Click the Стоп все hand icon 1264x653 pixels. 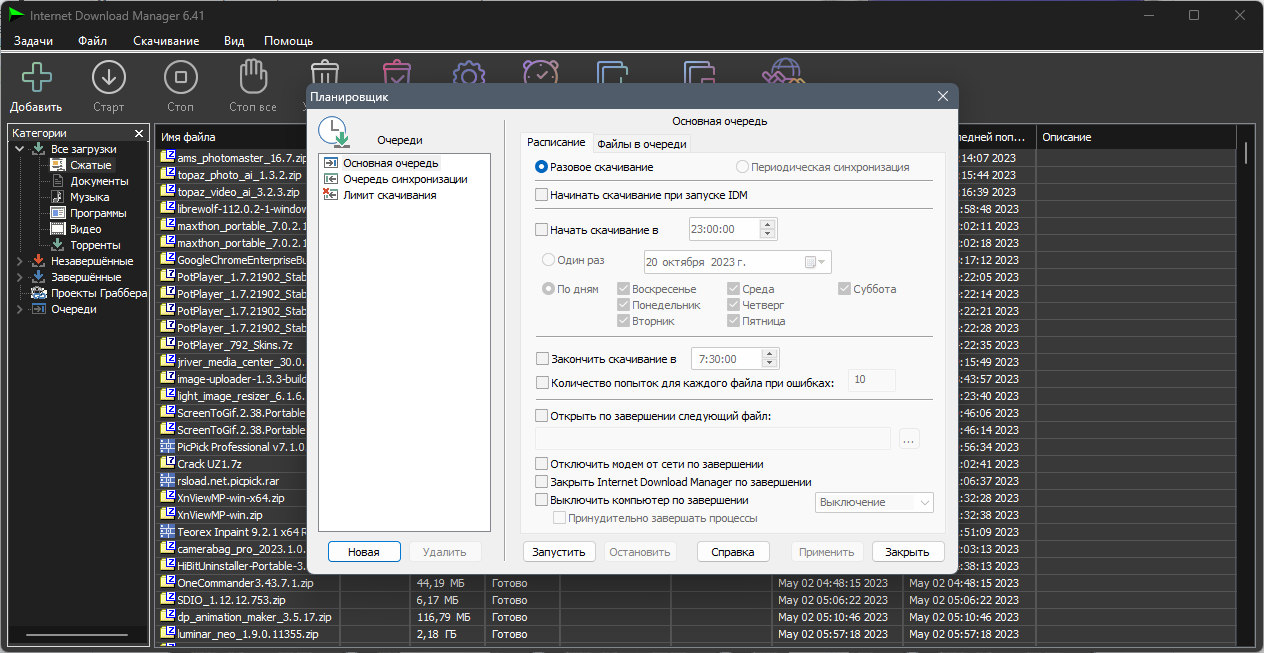coord(253,77)
